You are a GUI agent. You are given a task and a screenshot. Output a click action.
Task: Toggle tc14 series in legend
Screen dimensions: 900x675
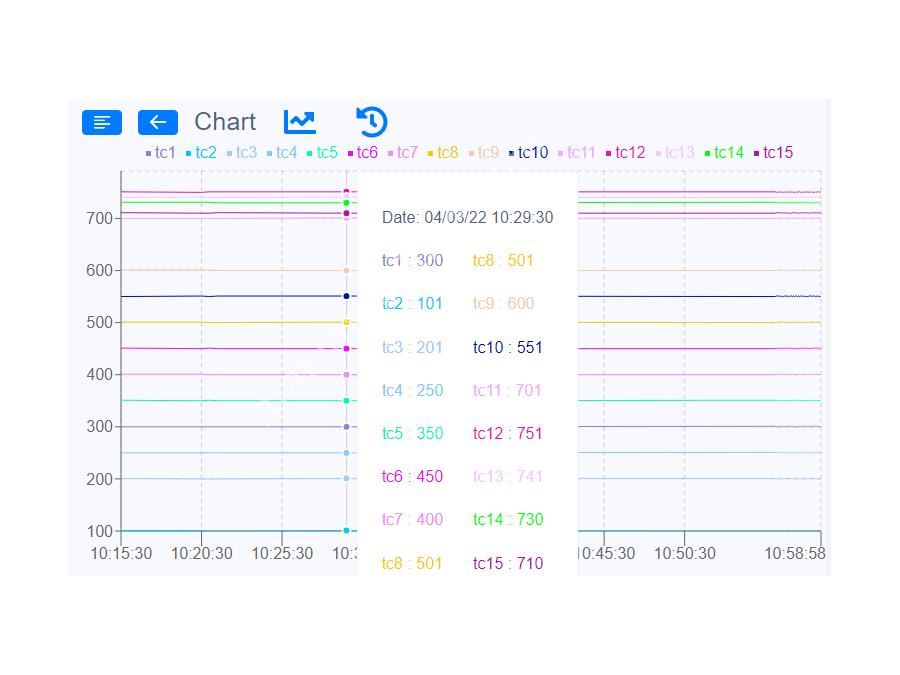click(724, 153)
